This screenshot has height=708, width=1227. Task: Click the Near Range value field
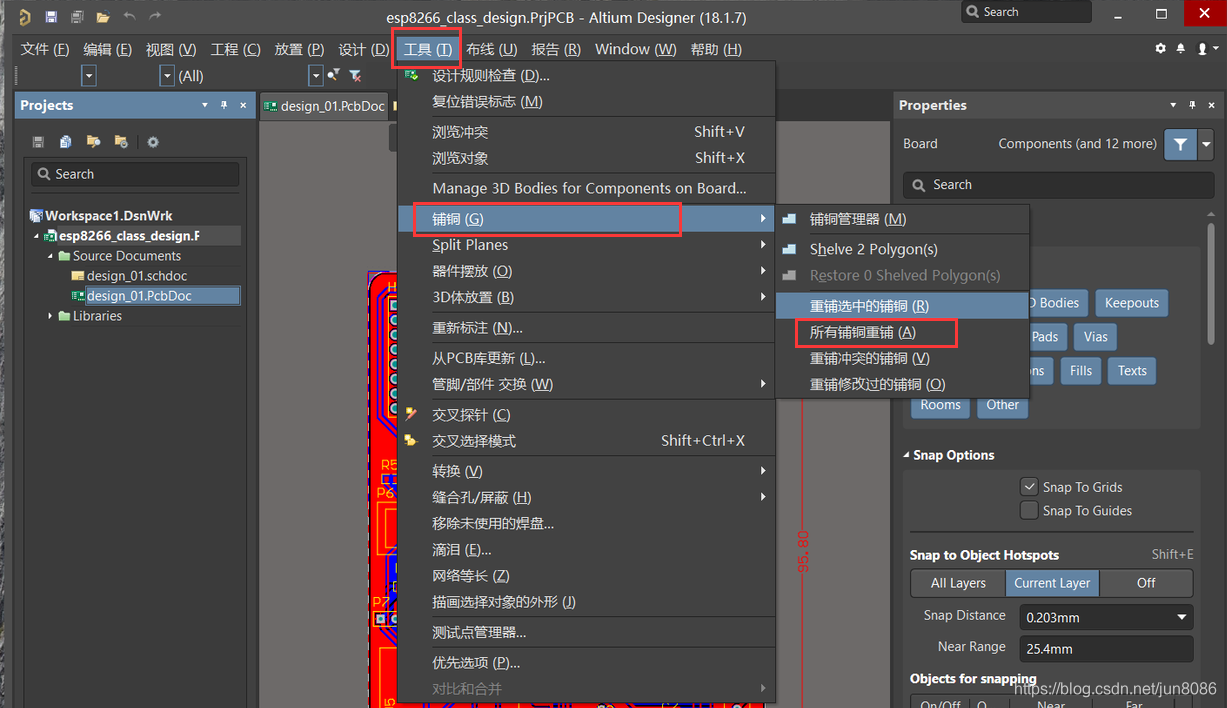click(x=1106, y=648)
